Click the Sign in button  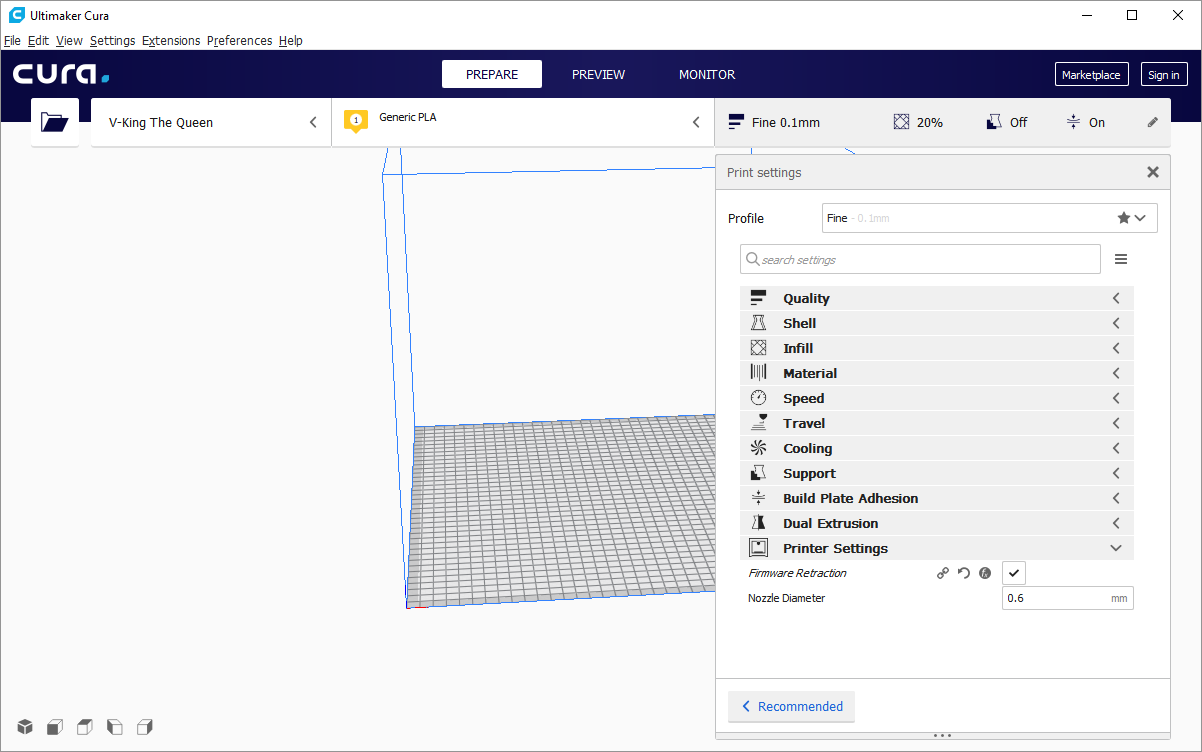click(1164, 74)
